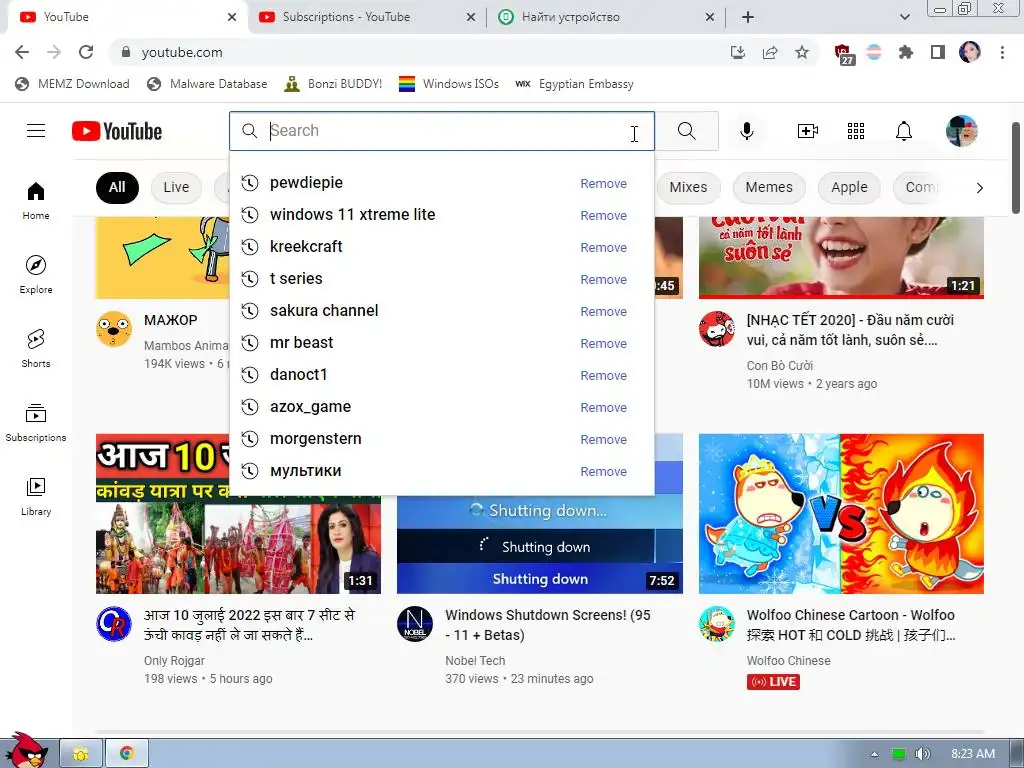Viewport: 1024px width, 768px height.
Task: Open a new browser tab
Action: [748, 17]
